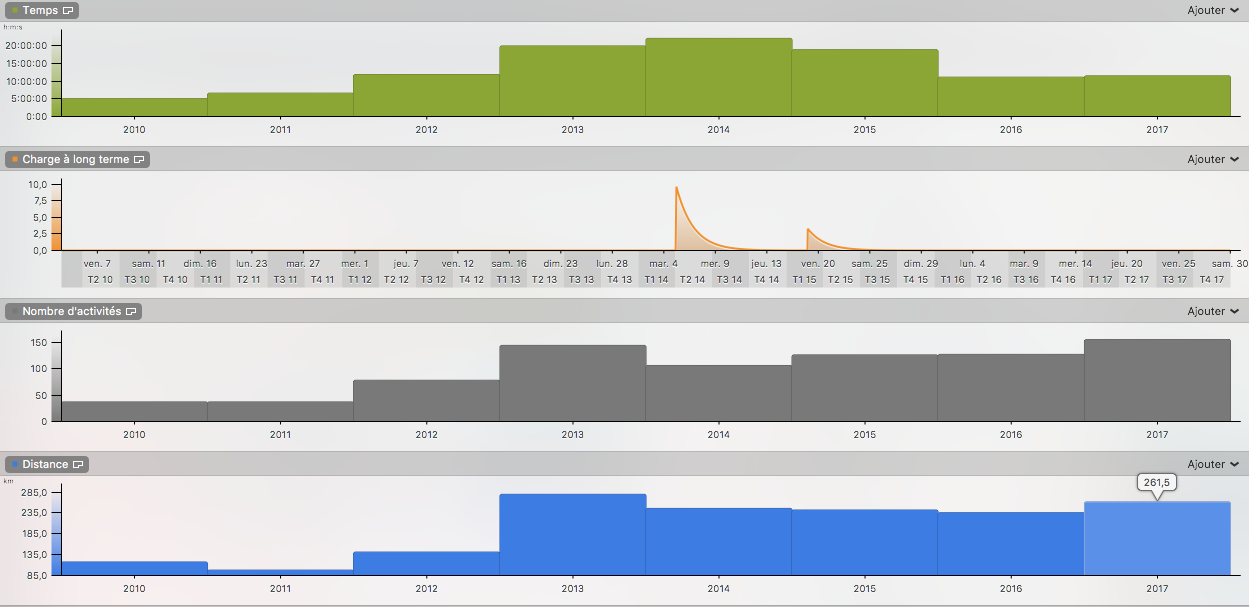
Task: Expand the Ajouter menu in the Distance panel
Action: click(1212, 464)
